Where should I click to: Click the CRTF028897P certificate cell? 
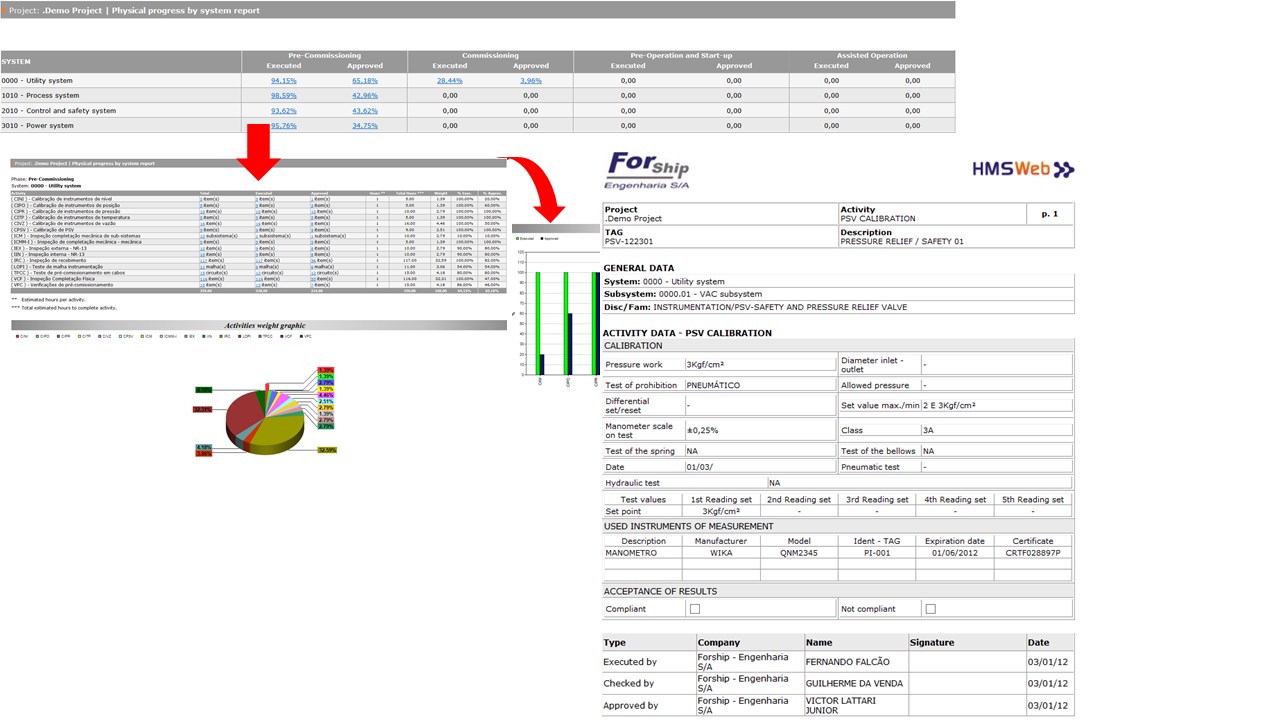[1033, 552]
